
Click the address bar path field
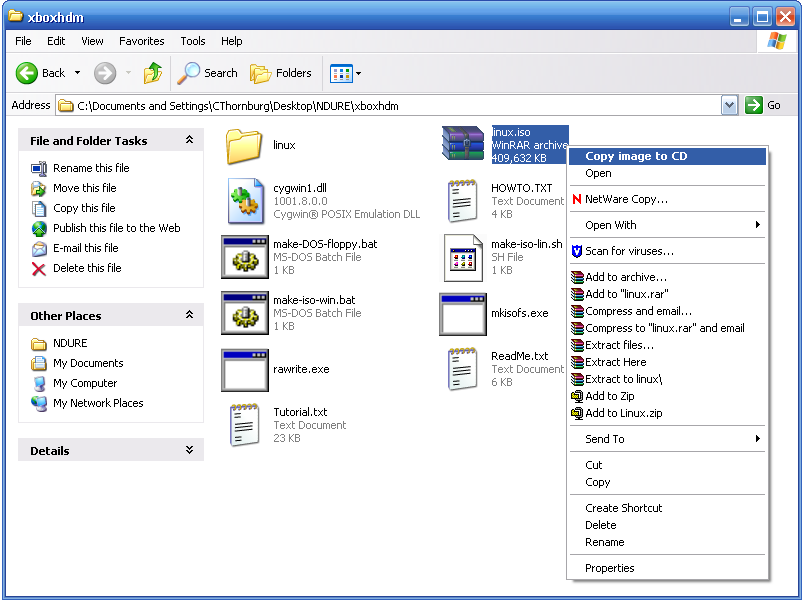click(x=390, y=106)
